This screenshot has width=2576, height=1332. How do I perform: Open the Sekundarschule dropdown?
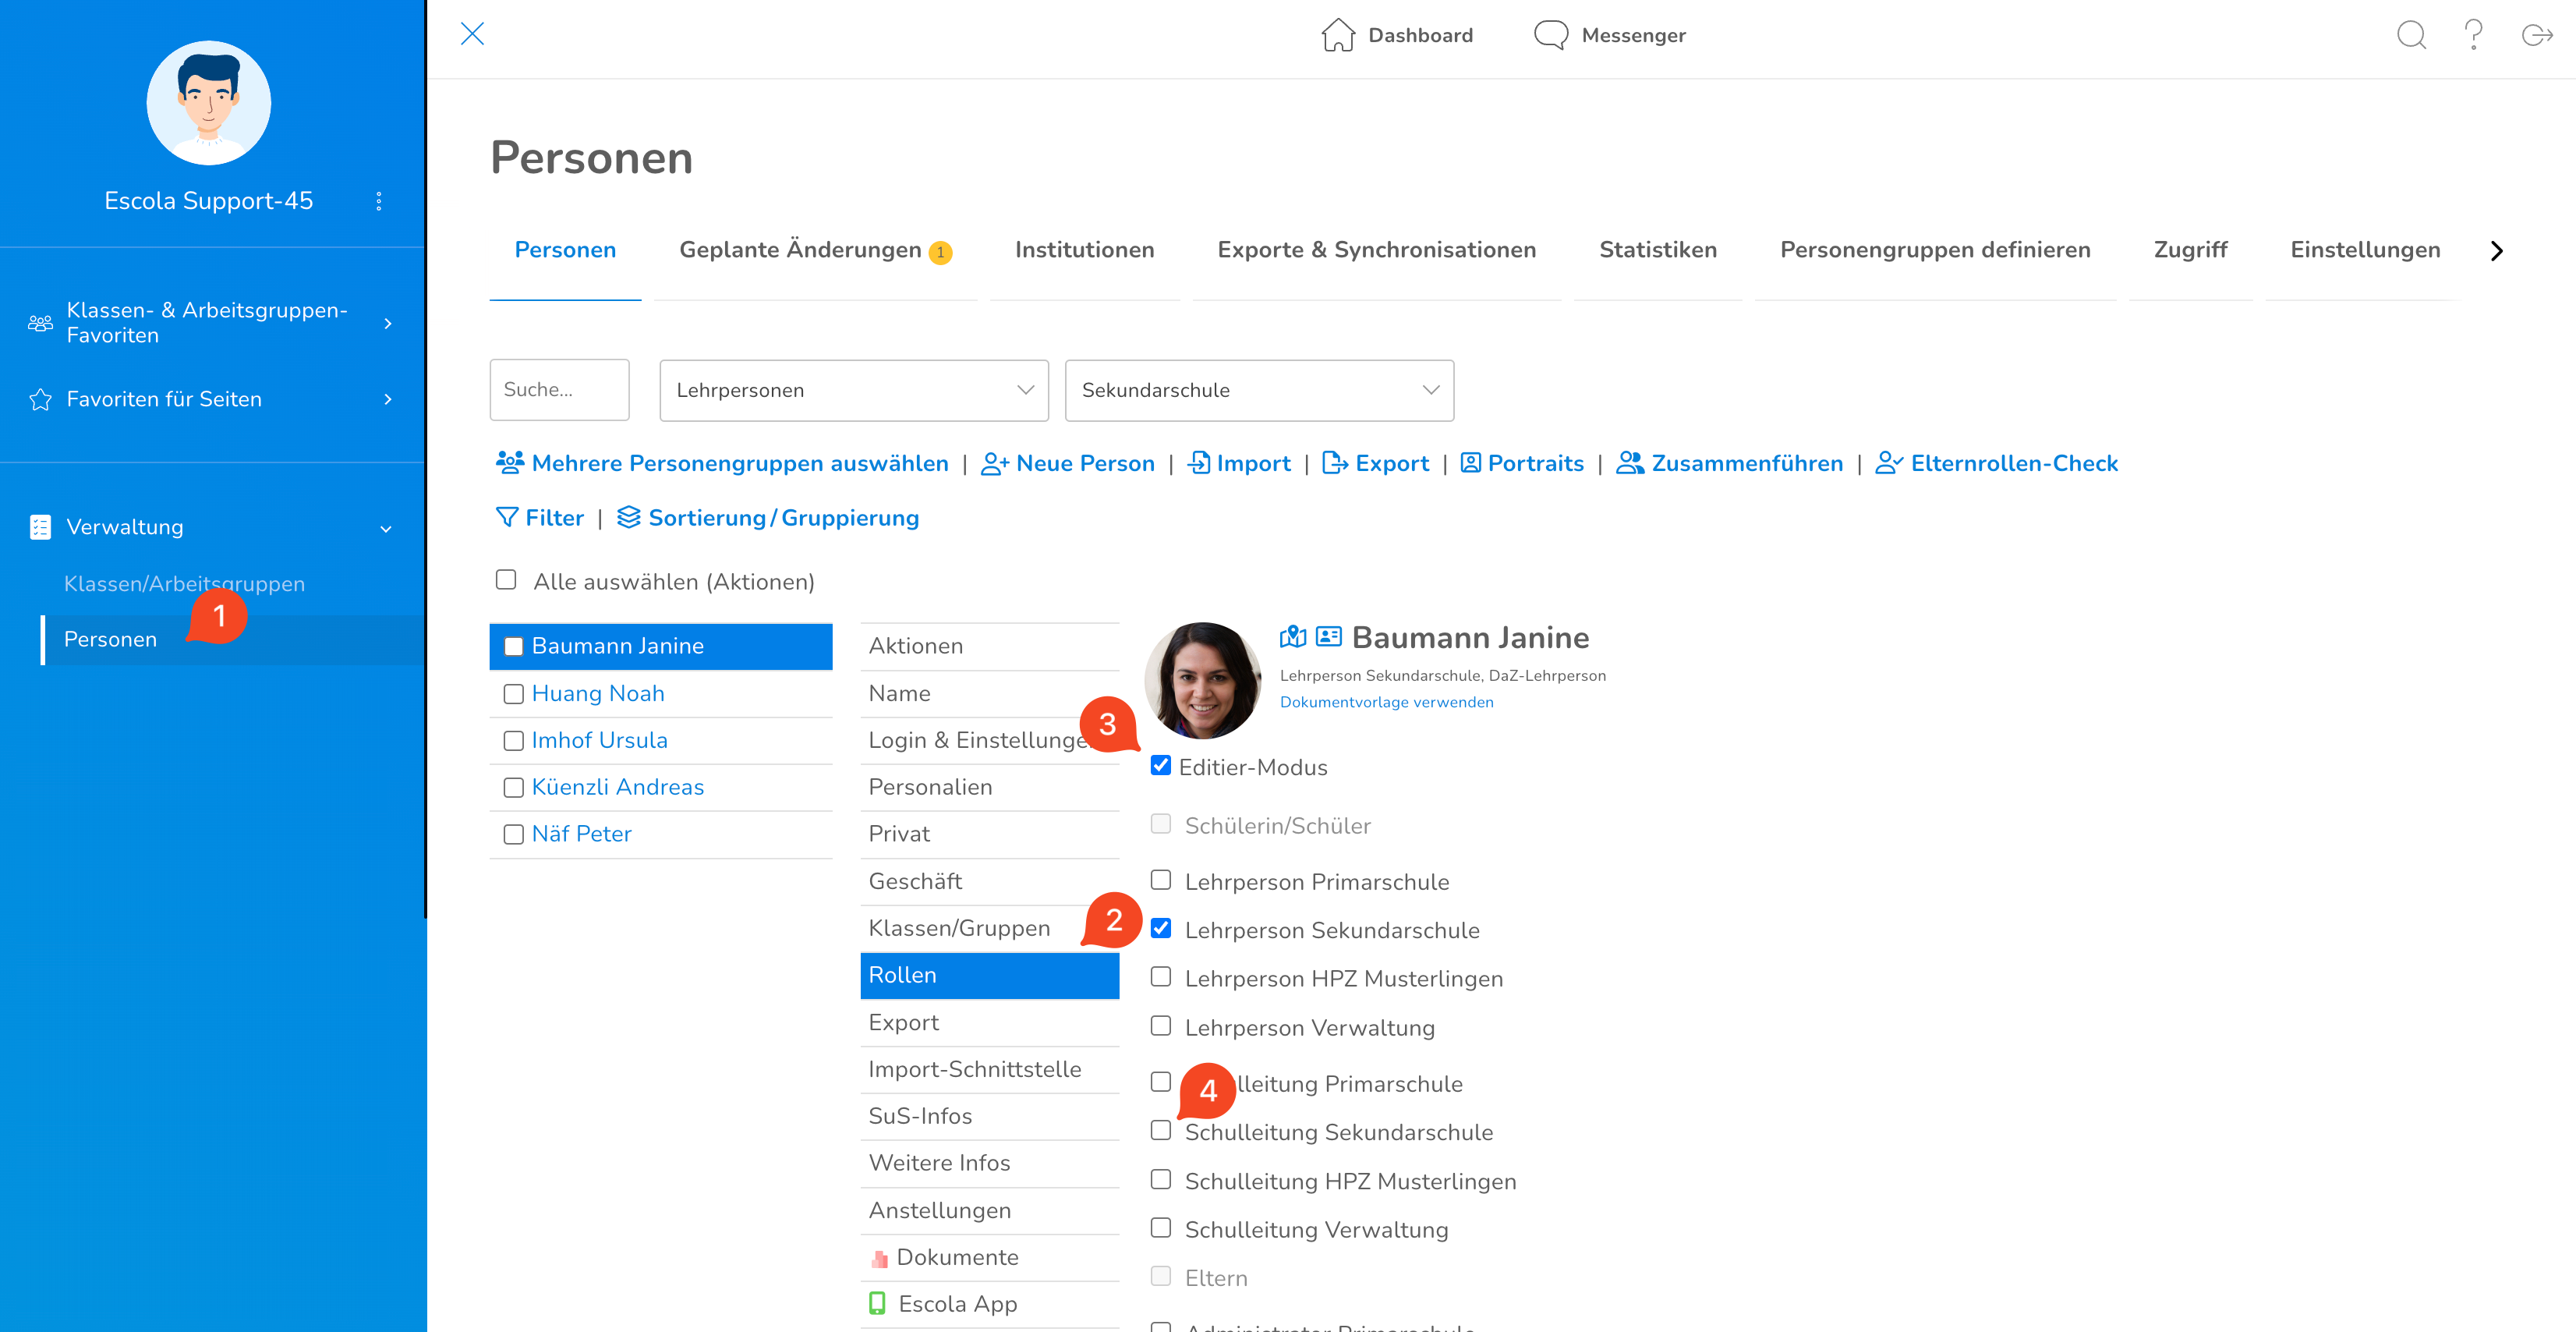1258,390
